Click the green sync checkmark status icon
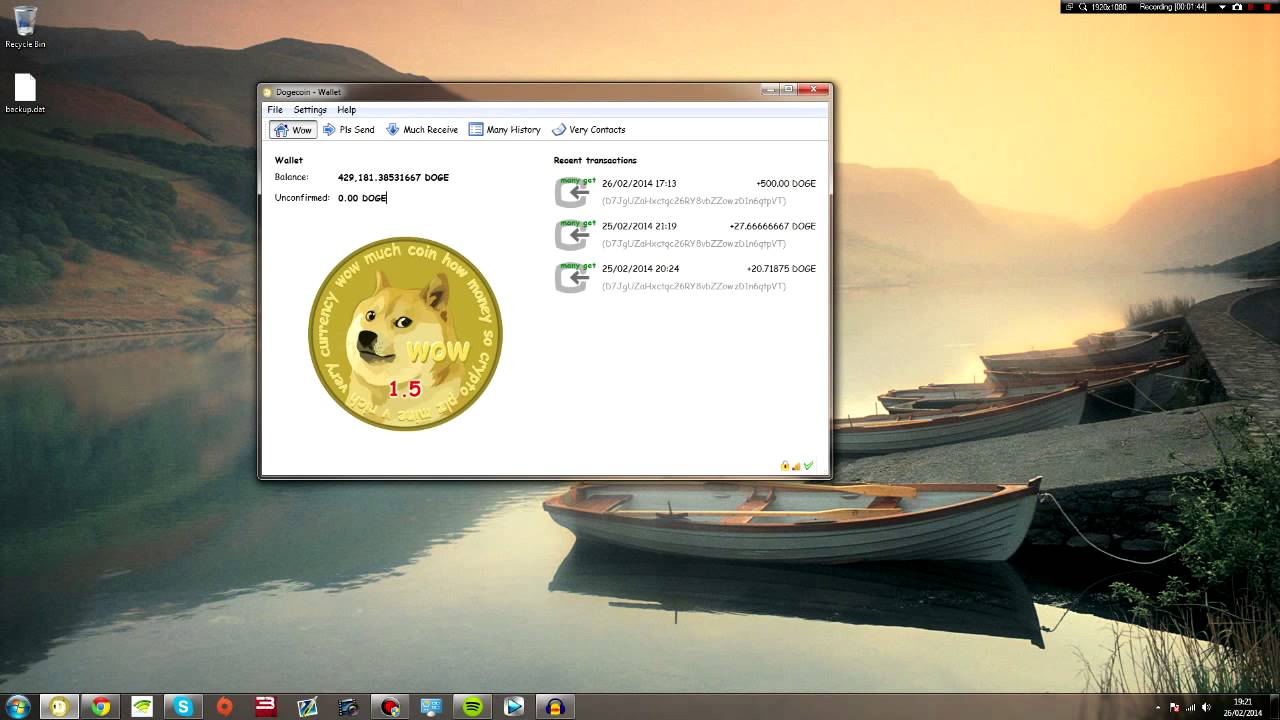 [808, 466]
